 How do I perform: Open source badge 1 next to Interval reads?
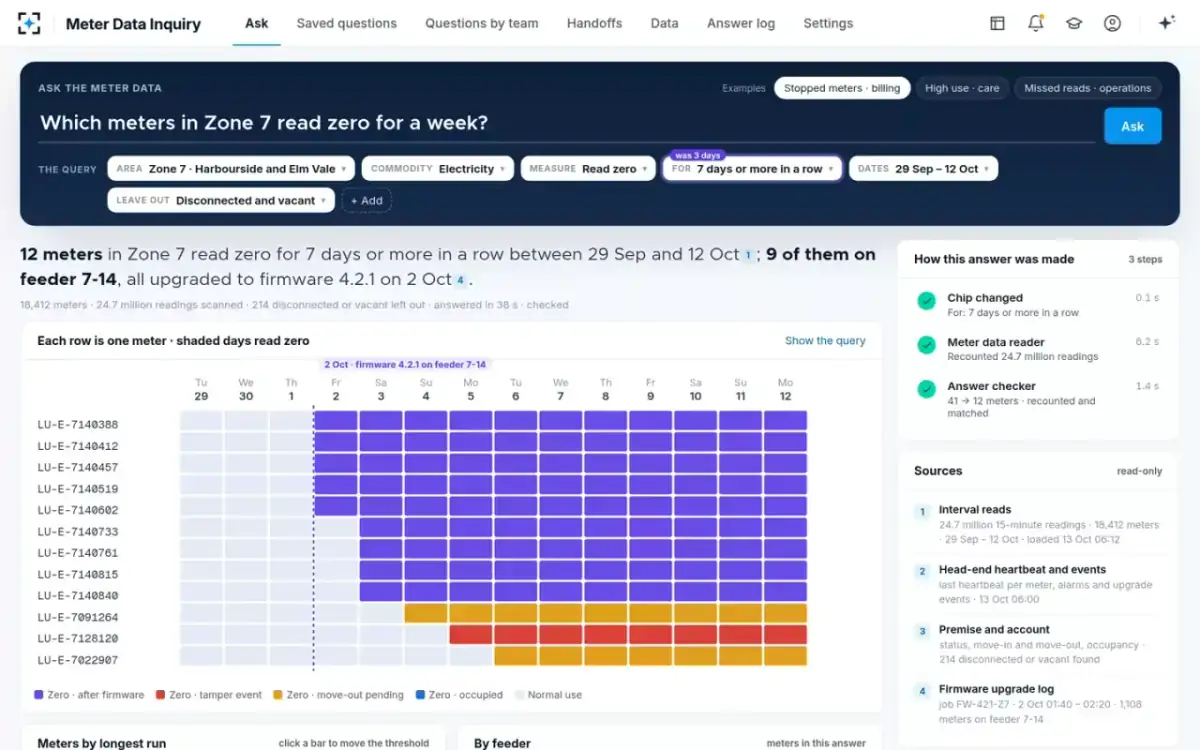(x=923, y=512)
